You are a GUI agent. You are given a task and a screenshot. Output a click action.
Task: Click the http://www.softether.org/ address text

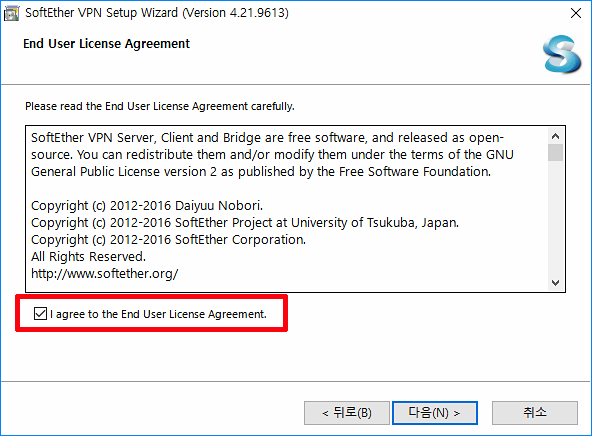pos(105,273)
